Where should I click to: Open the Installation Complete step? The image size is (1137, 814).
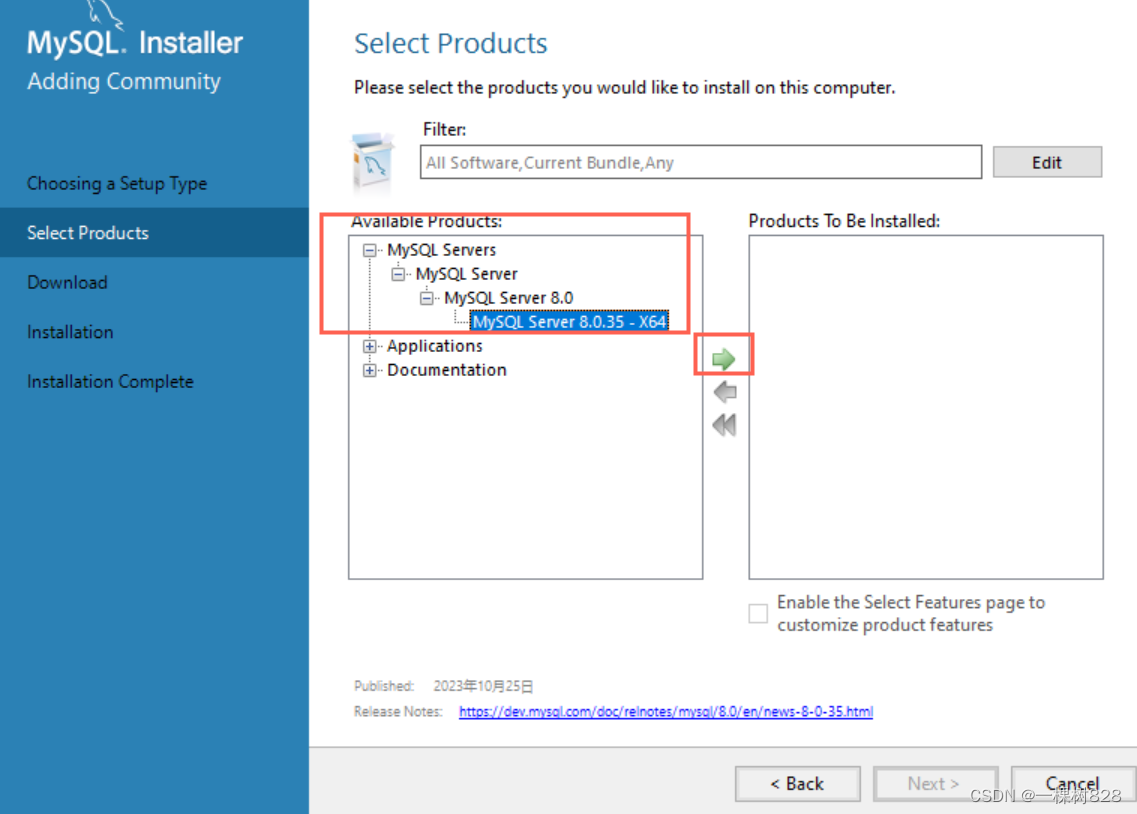point(110,381)
